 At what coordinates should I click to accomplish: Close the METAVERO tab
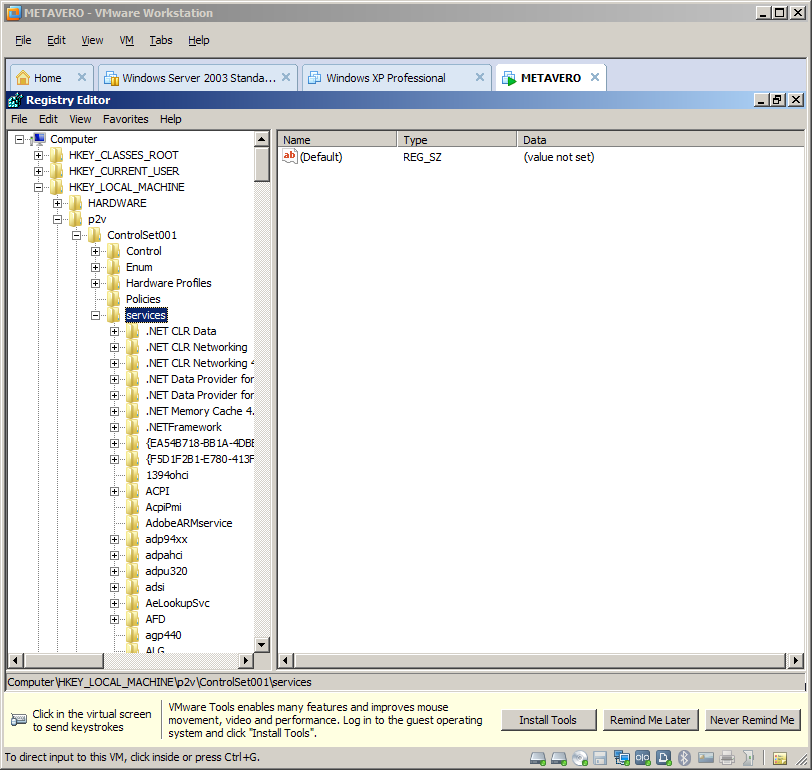(x=595, y=77)
